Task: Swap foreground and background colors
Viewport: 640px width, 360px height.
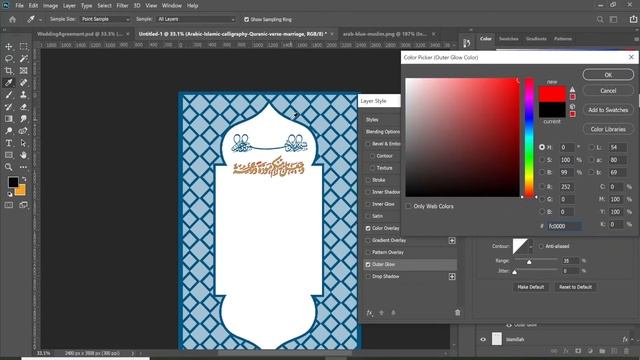Action: [x=24, y=179]
